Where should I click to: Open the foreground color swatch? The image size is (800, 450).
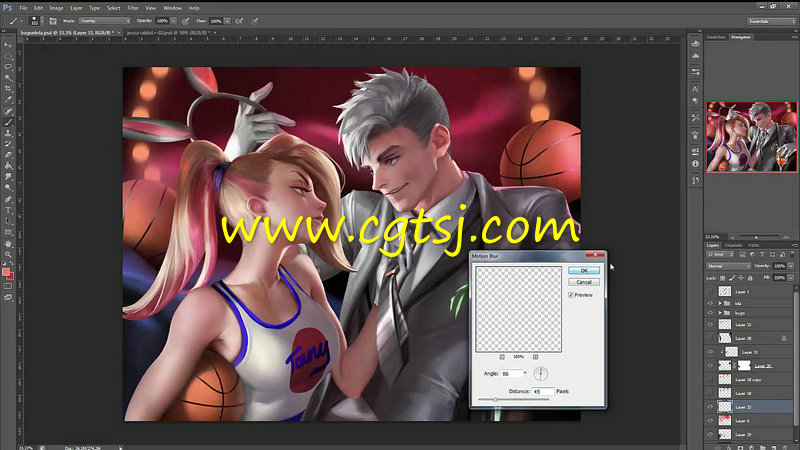(6, 272)
